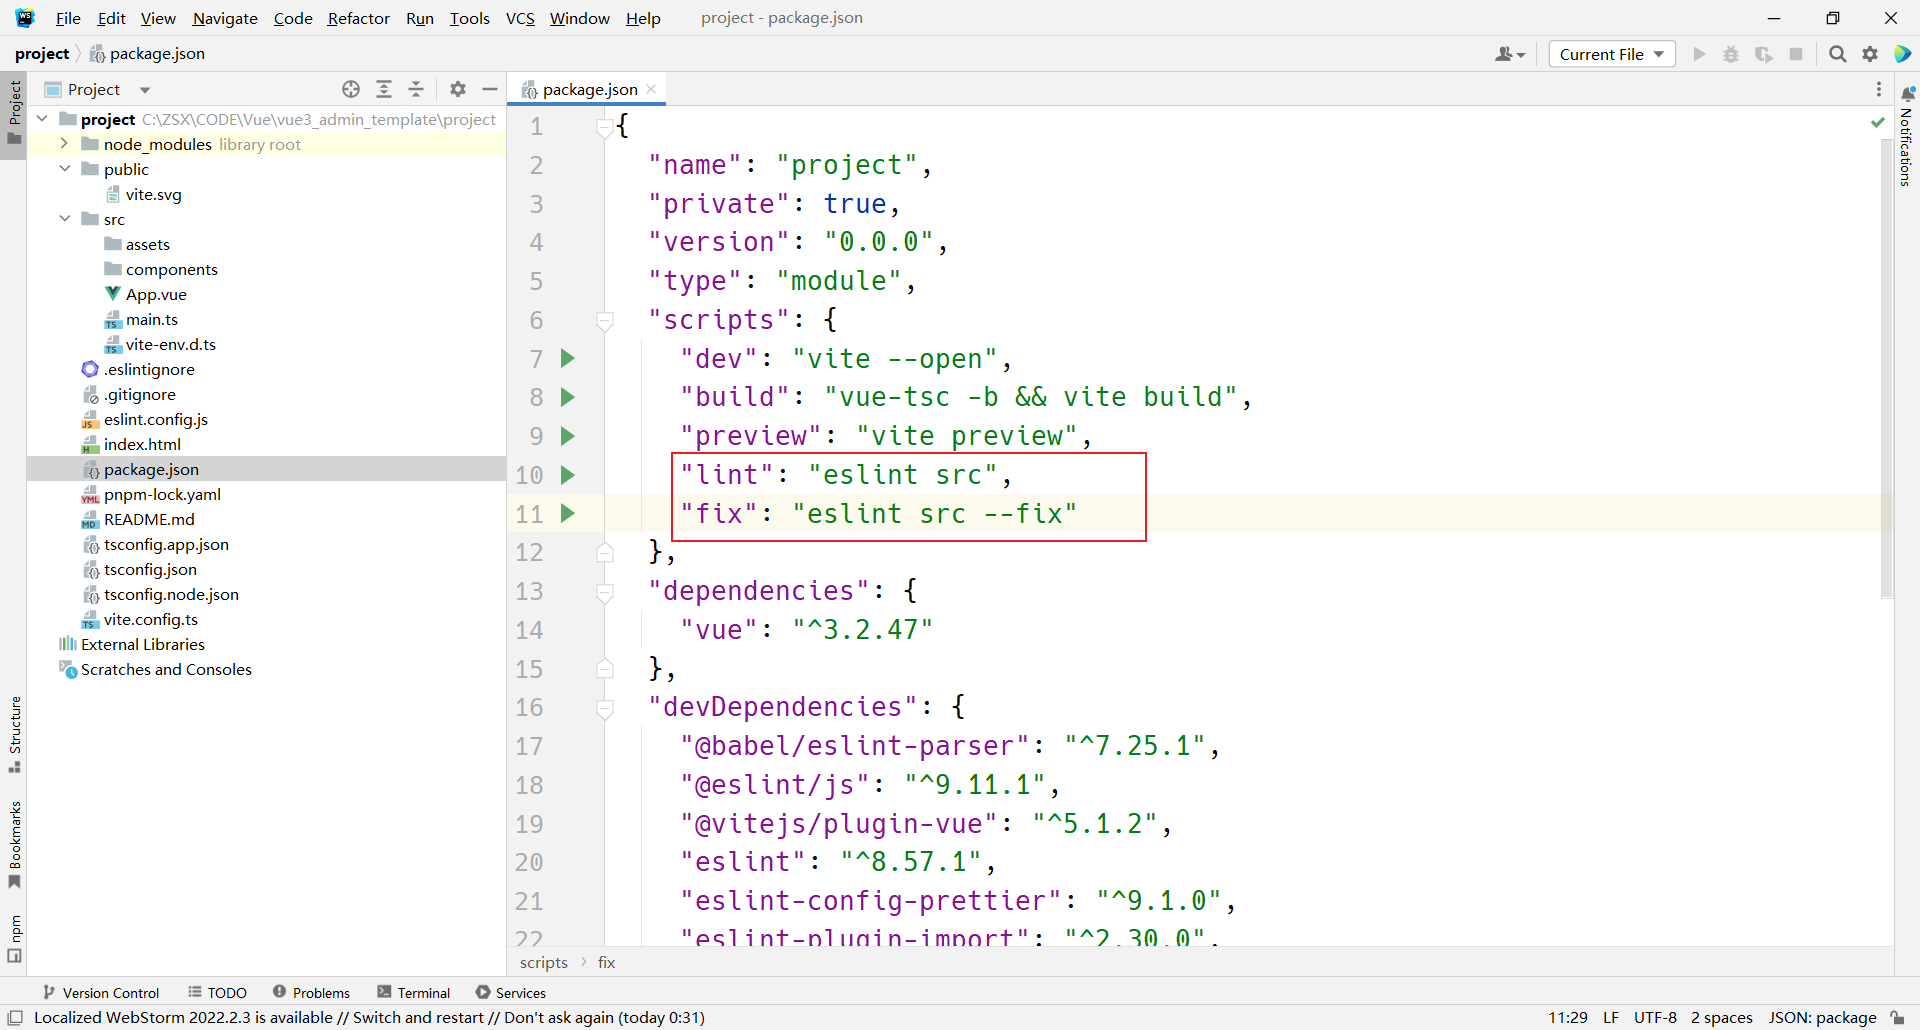Run the dev script gutter arrow
The width and height of the screenshot is (1920, 1030).
[568, 358]
